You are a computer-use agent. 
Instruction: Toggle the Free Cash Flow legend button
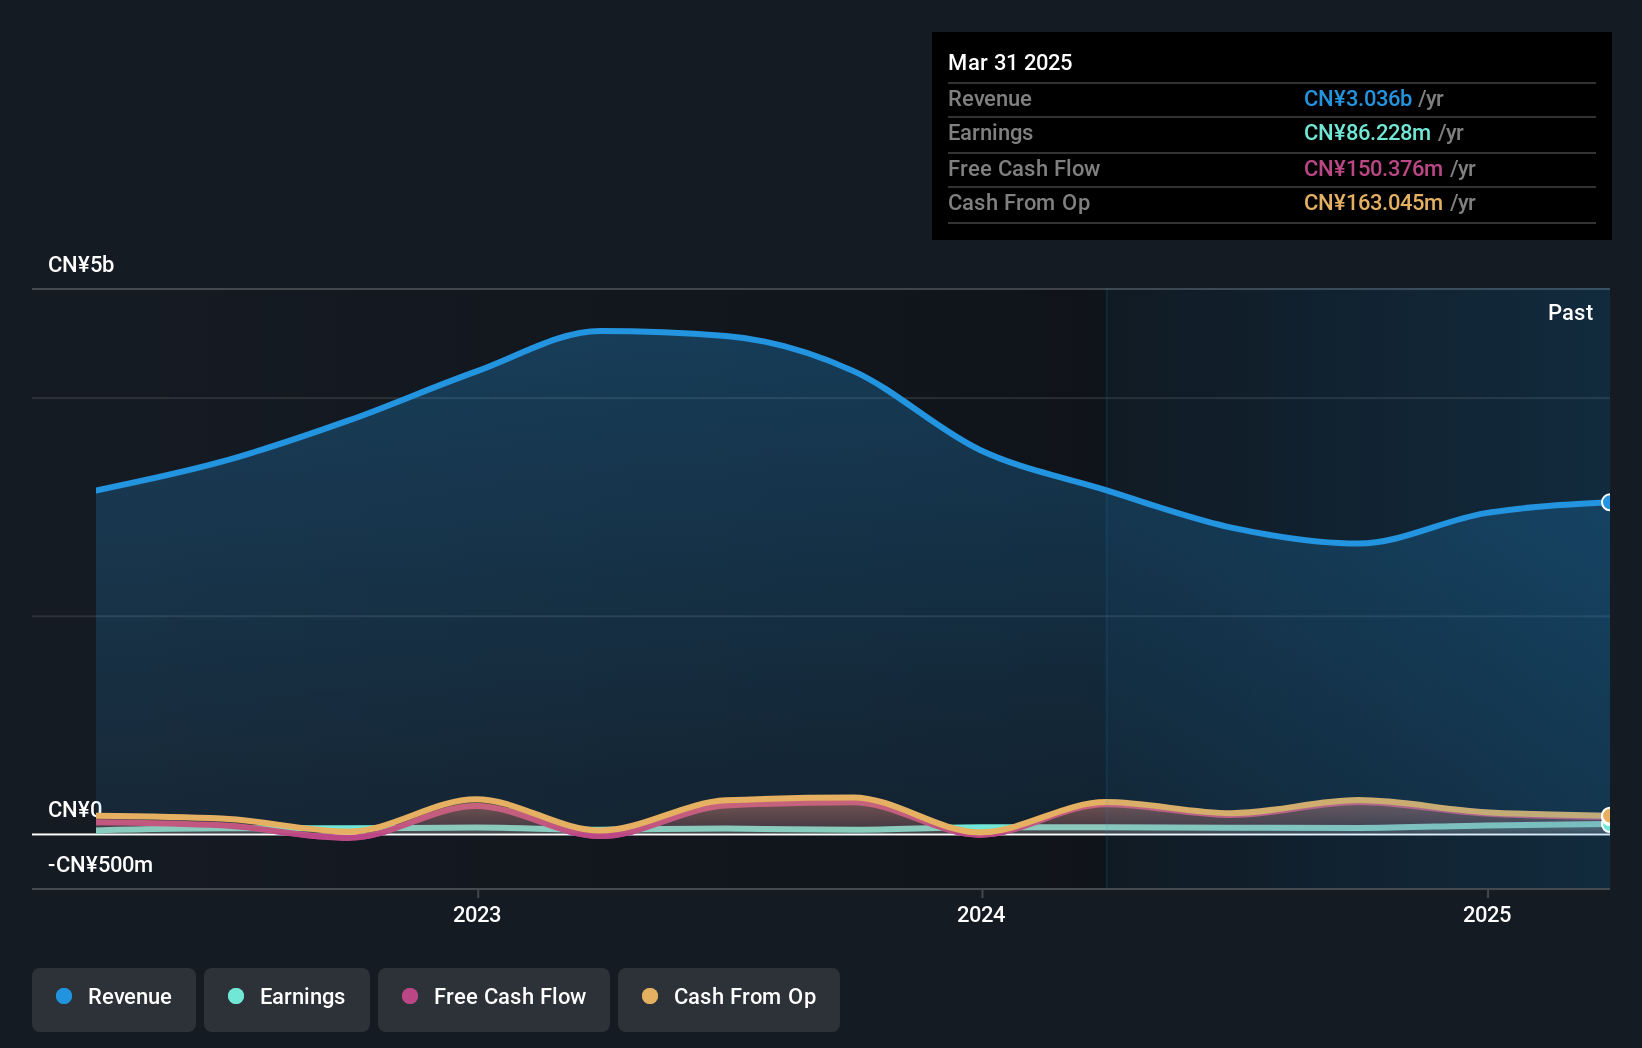pyautogui.click(x=494, y=999)
